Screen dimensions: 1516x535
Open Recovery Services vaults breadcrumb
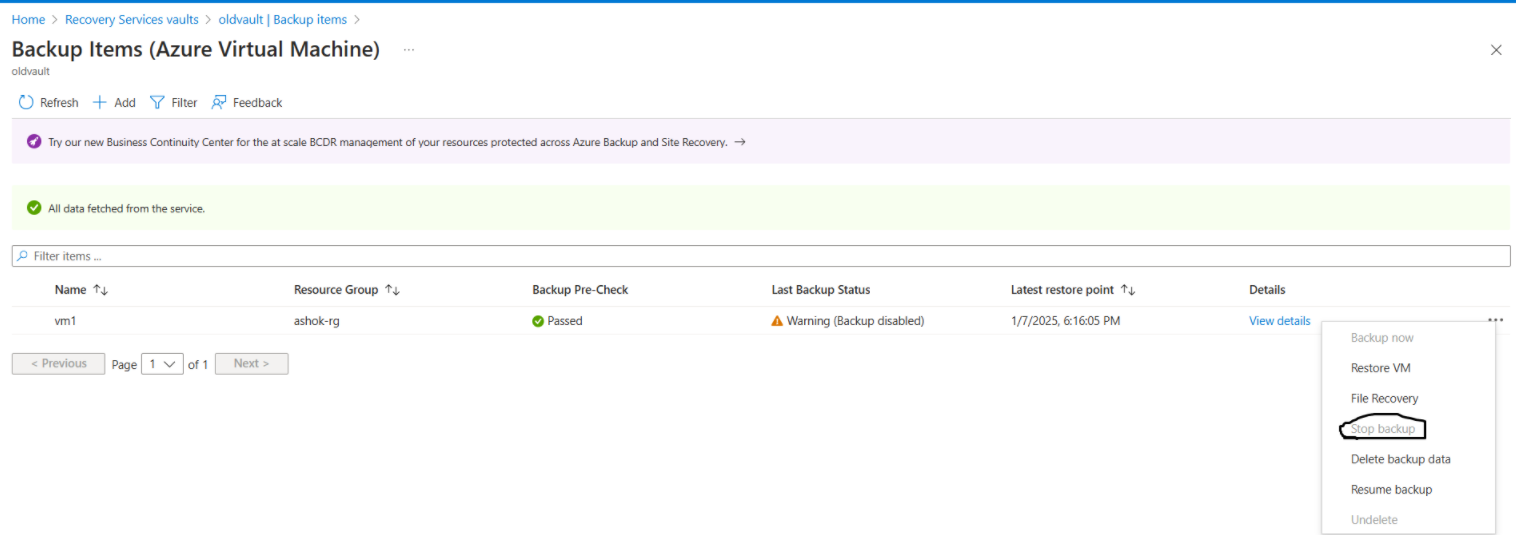(132, 19)
